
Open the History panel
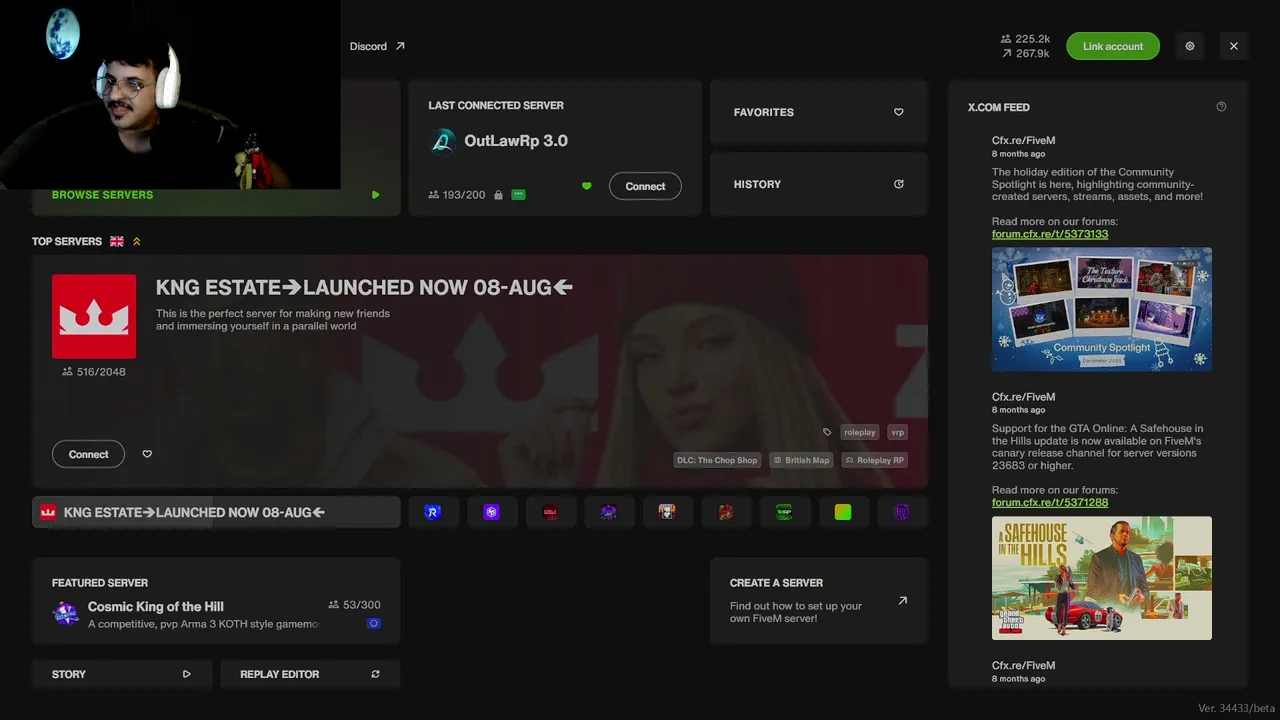pyautogui.click(x=819, y=184)
